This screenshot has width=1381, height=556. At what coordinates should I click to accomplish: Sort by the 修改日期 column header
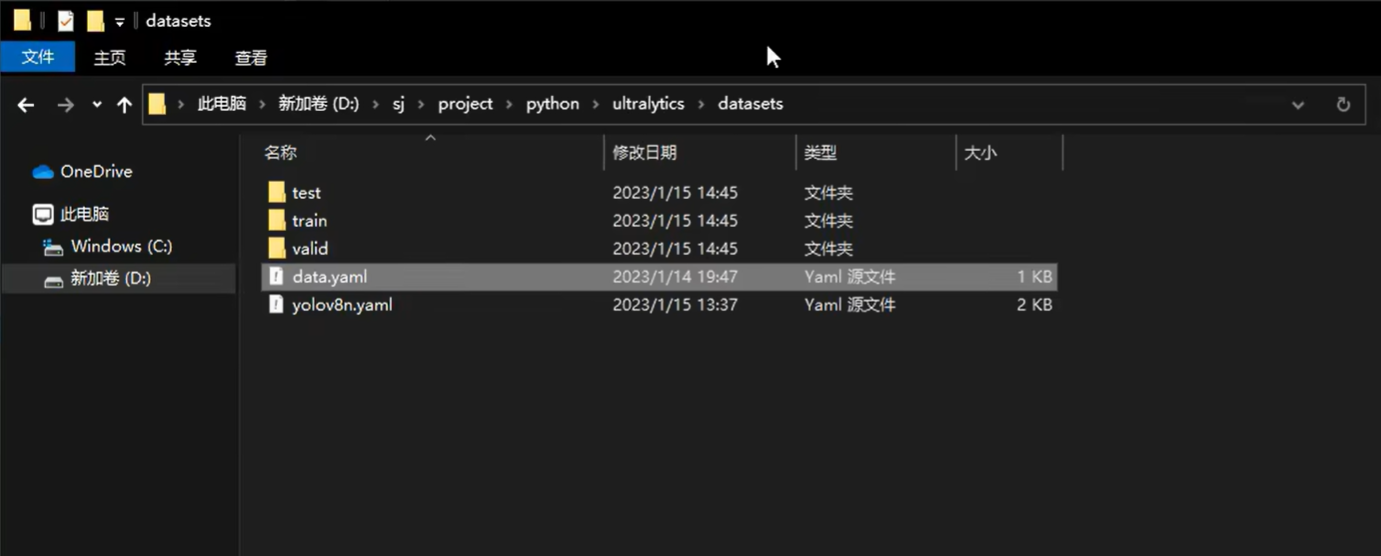[700, 152]
